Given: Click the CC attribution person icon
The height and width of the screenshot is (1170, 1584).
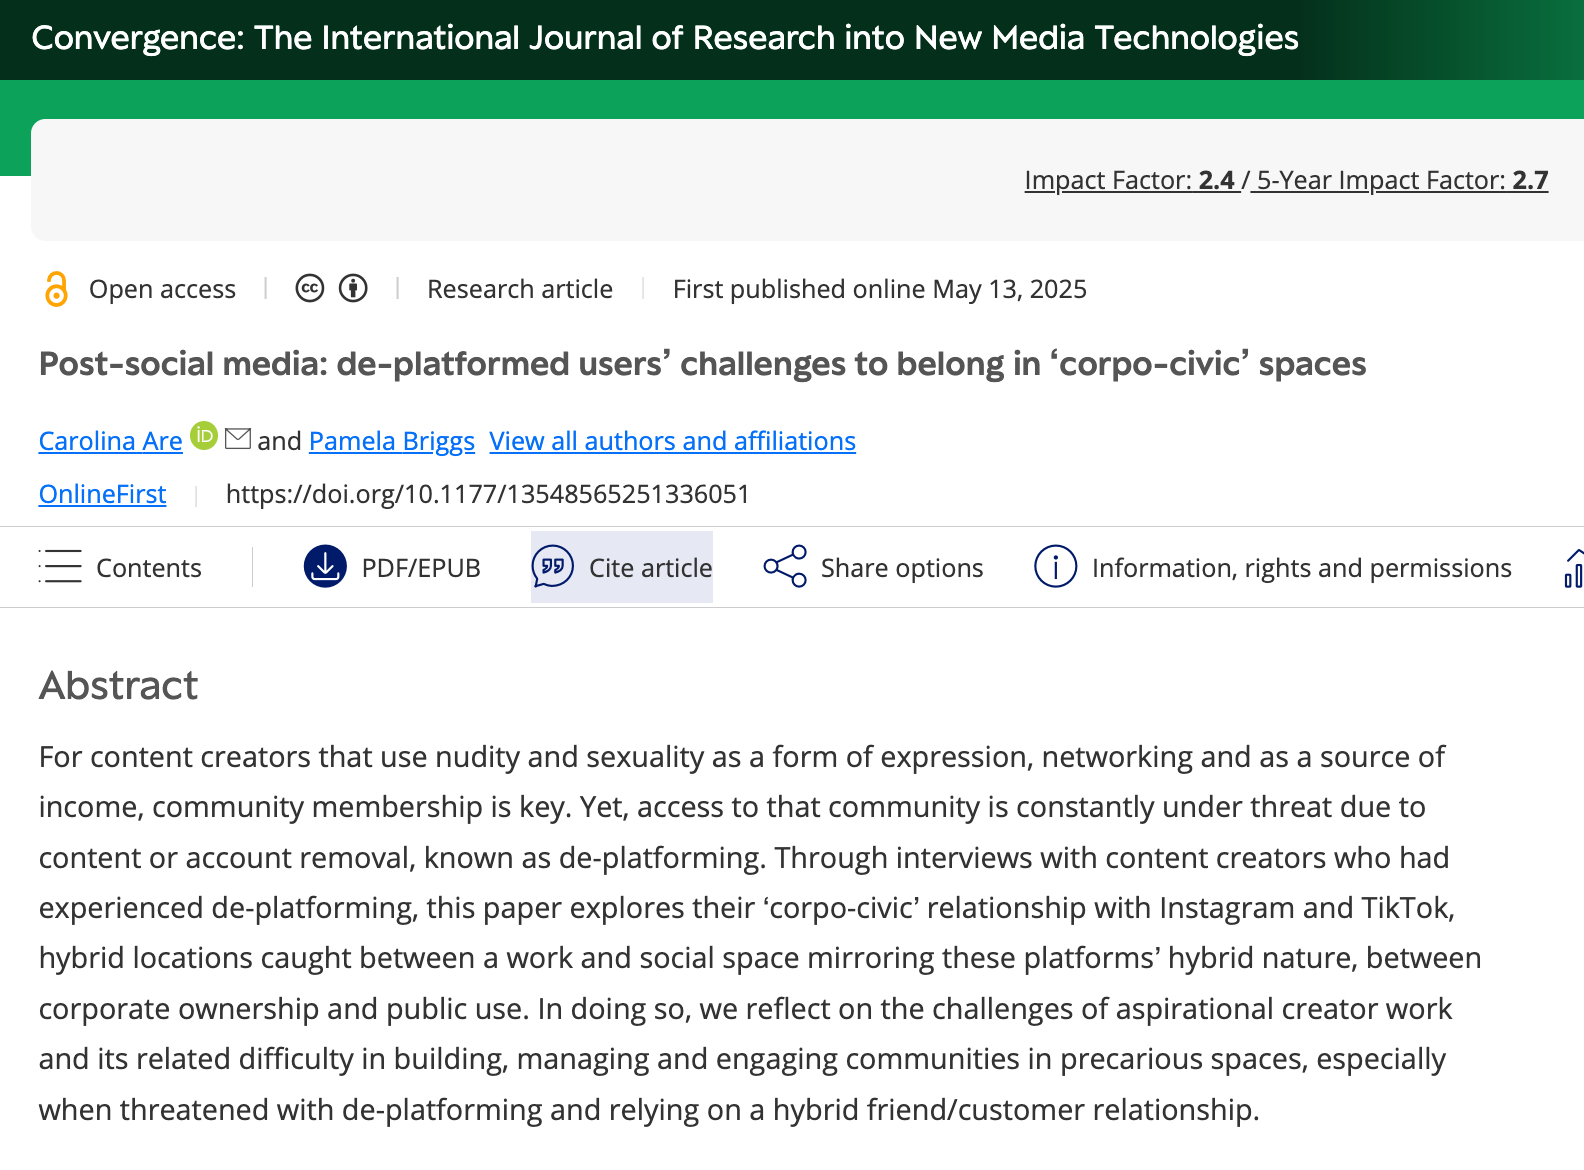Looking at the screenshot, I should point(353,289).
